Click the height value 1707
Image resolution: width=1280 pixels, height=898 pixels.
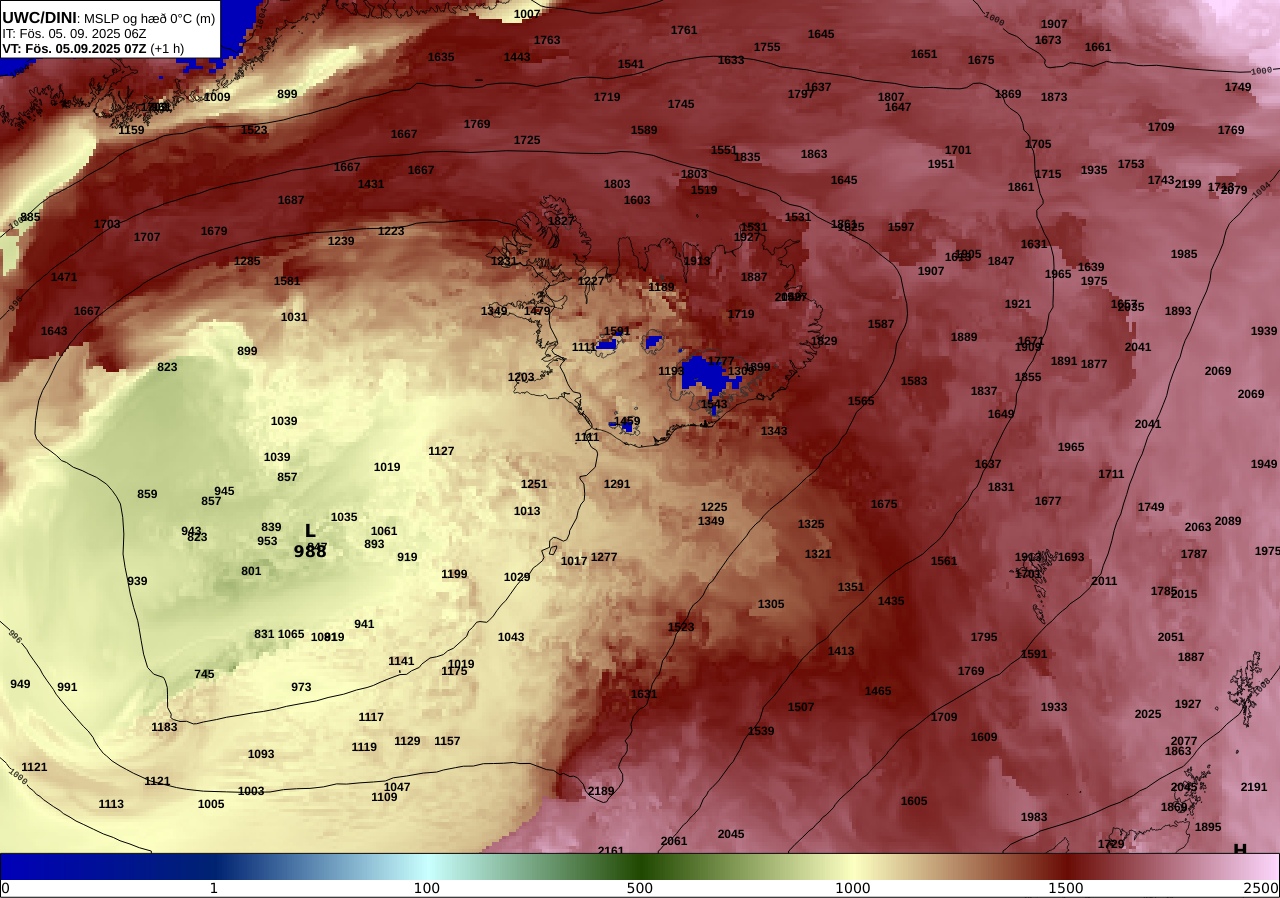tap(147, 237)
